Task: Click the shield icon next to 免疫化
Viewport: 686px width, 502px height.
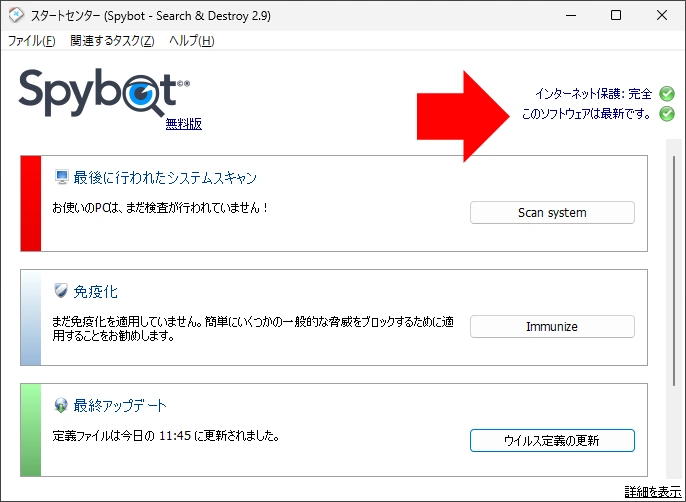Action: (x=61, y=291)
